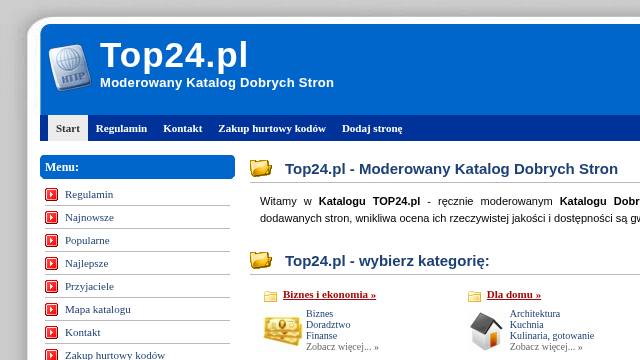Open the Doradztwo subcategory link
Image resolution: width=640 pixels, height=360 pixels.
[328, 325]
